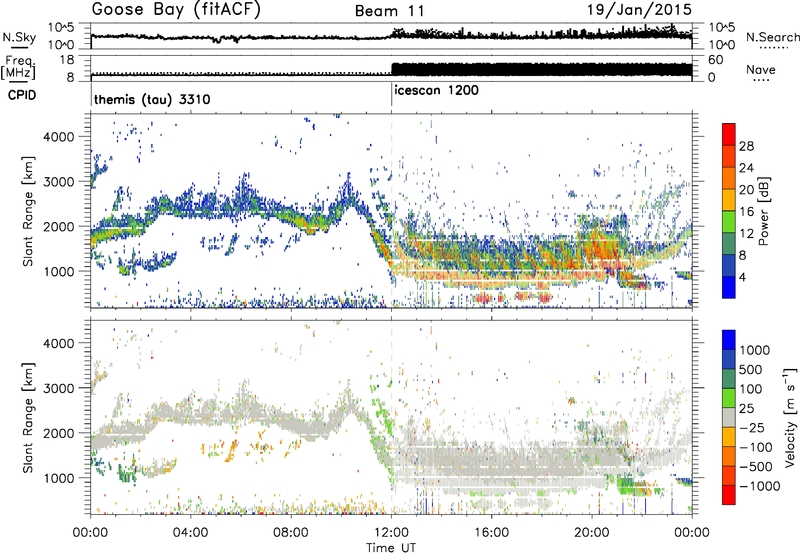This screenshot has height=554, width=800.
Task: Click the 'CPID' row label
Action: pyautogui.click(x=22, y=95)
